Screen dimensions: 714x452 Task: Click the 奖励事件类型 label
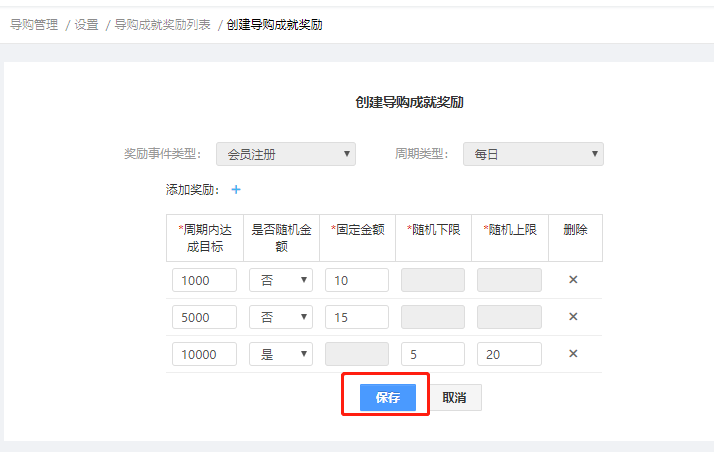163,154
